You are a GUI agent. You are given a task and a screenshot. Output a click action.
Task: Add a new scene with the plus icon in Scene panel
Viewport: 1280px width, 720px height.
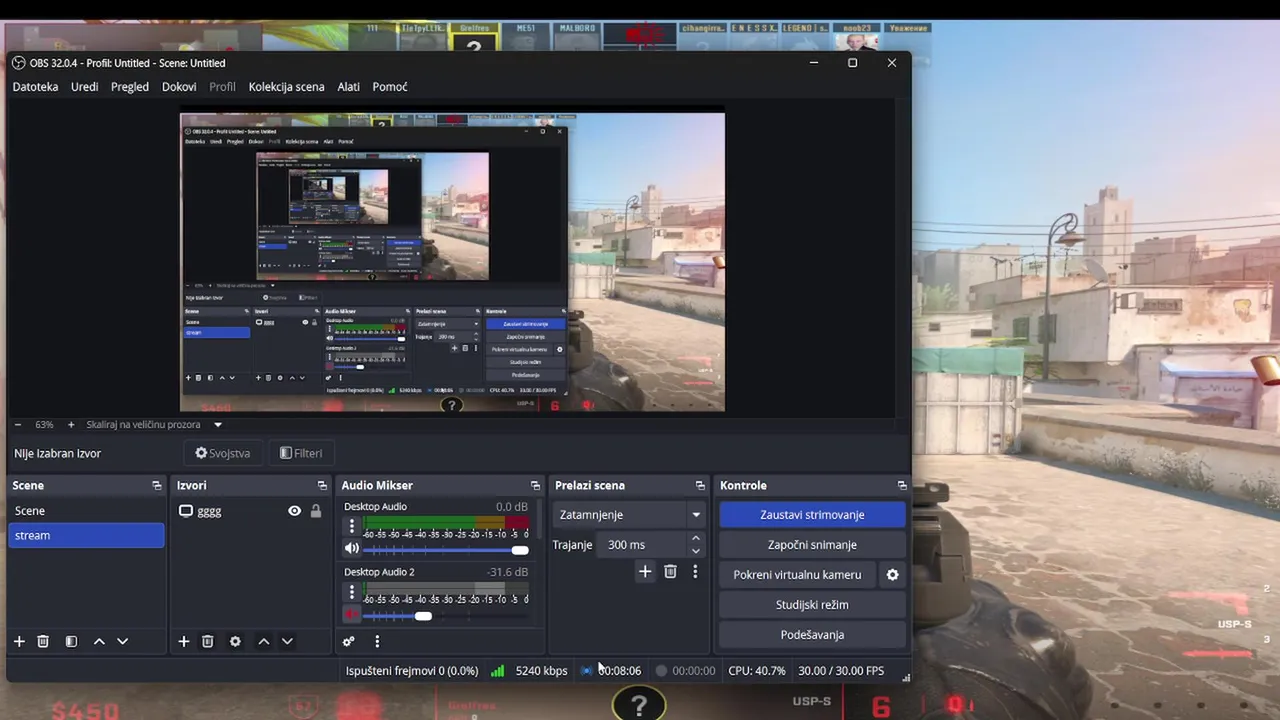[x=19, y=641]
